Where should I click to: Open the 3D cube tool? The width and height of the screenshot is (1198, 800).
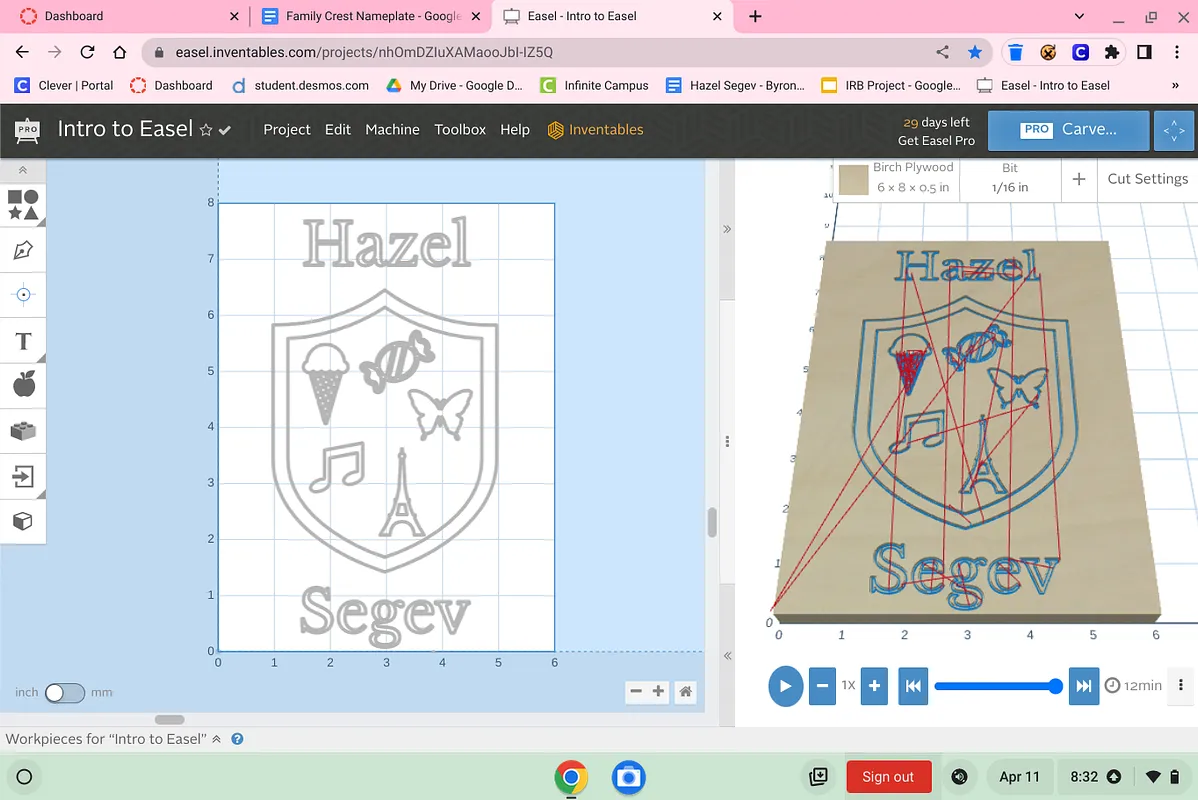pos(23,521)
